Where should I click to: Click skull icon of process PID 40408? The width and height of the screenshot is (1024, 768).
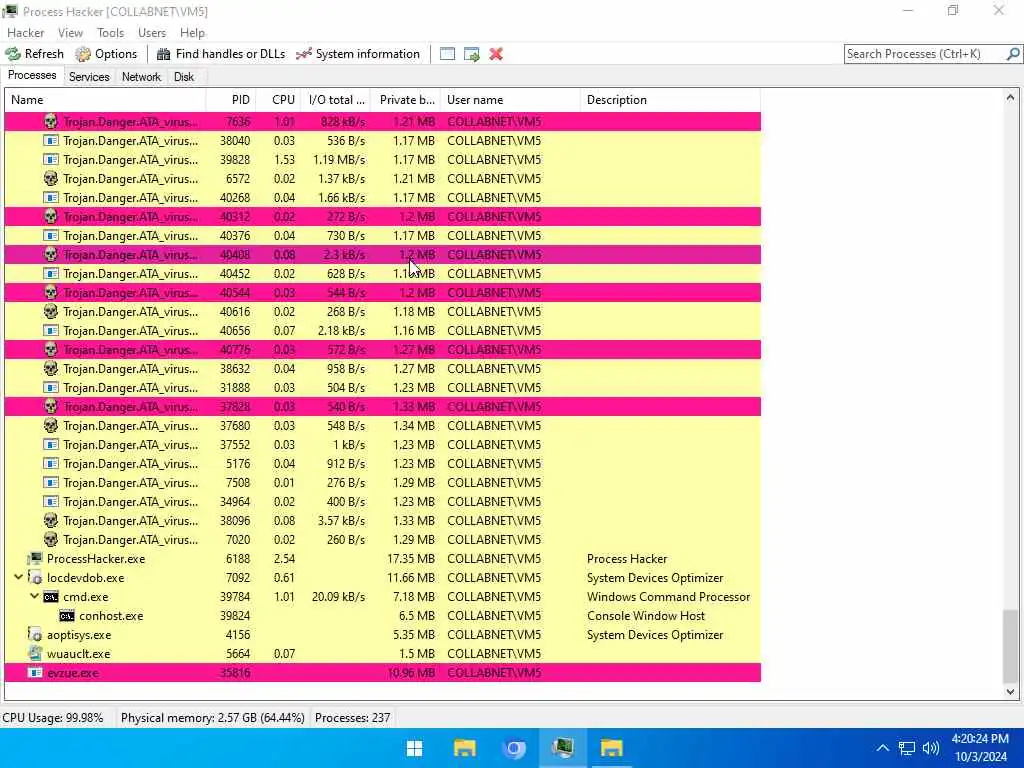pos(50,255)
